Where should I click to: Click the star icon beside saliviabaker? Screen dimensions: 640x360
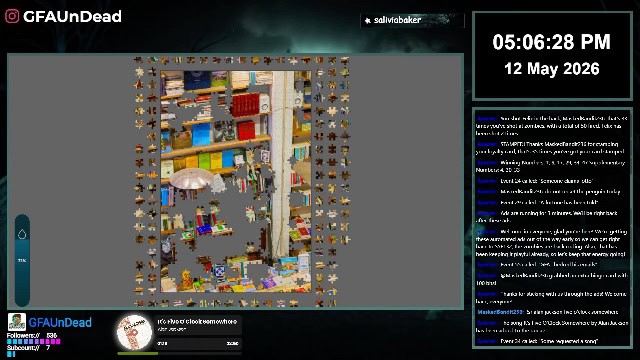tap(367, 20)
